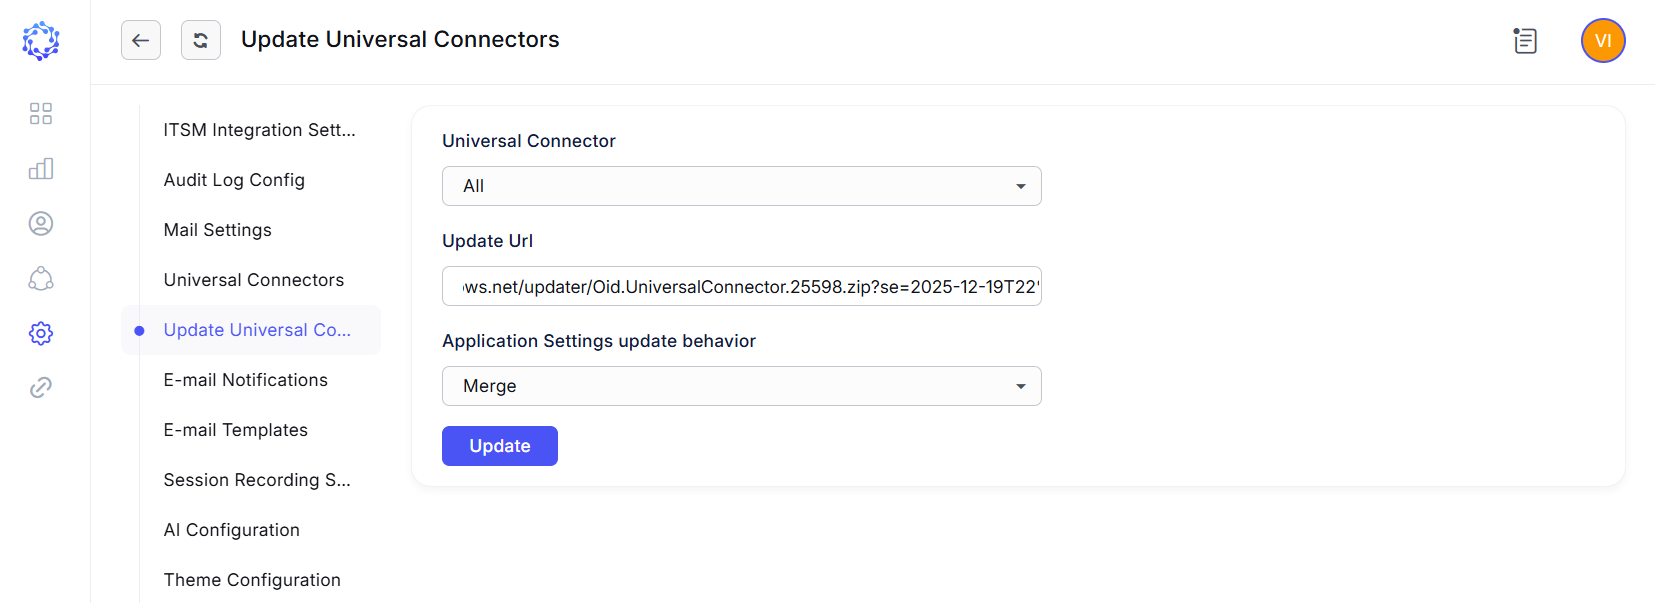
Task: Go to Mail Settings
Action: pos(218,230)
